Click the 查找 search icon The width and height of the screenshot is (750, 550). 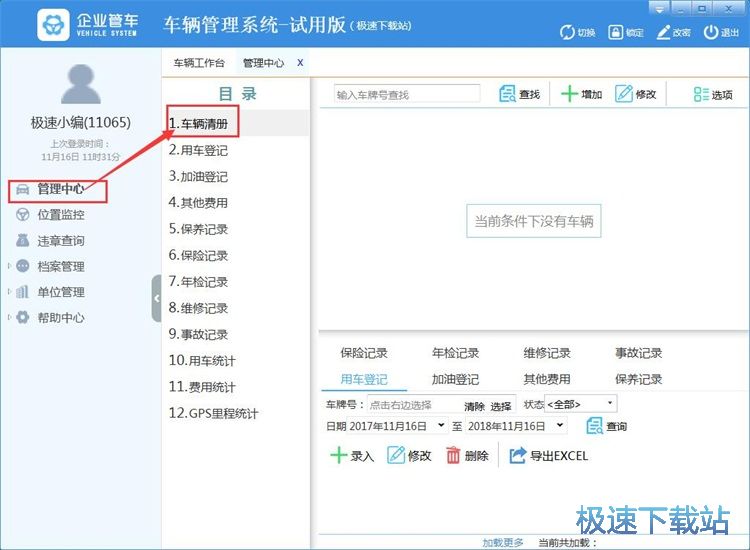pos(507,94)
